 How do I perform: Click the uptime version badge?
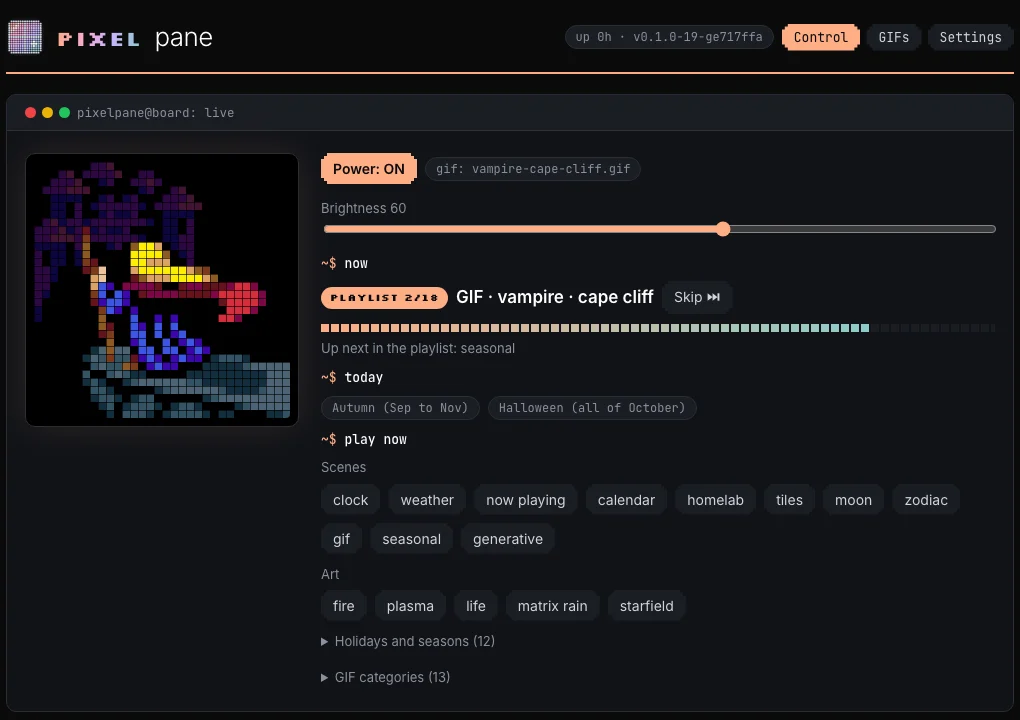coord(669,37)
